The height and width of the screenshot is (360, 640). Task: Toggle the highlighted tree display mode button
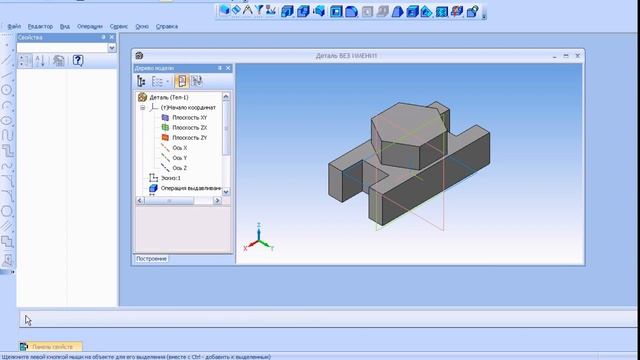[182, 81]
